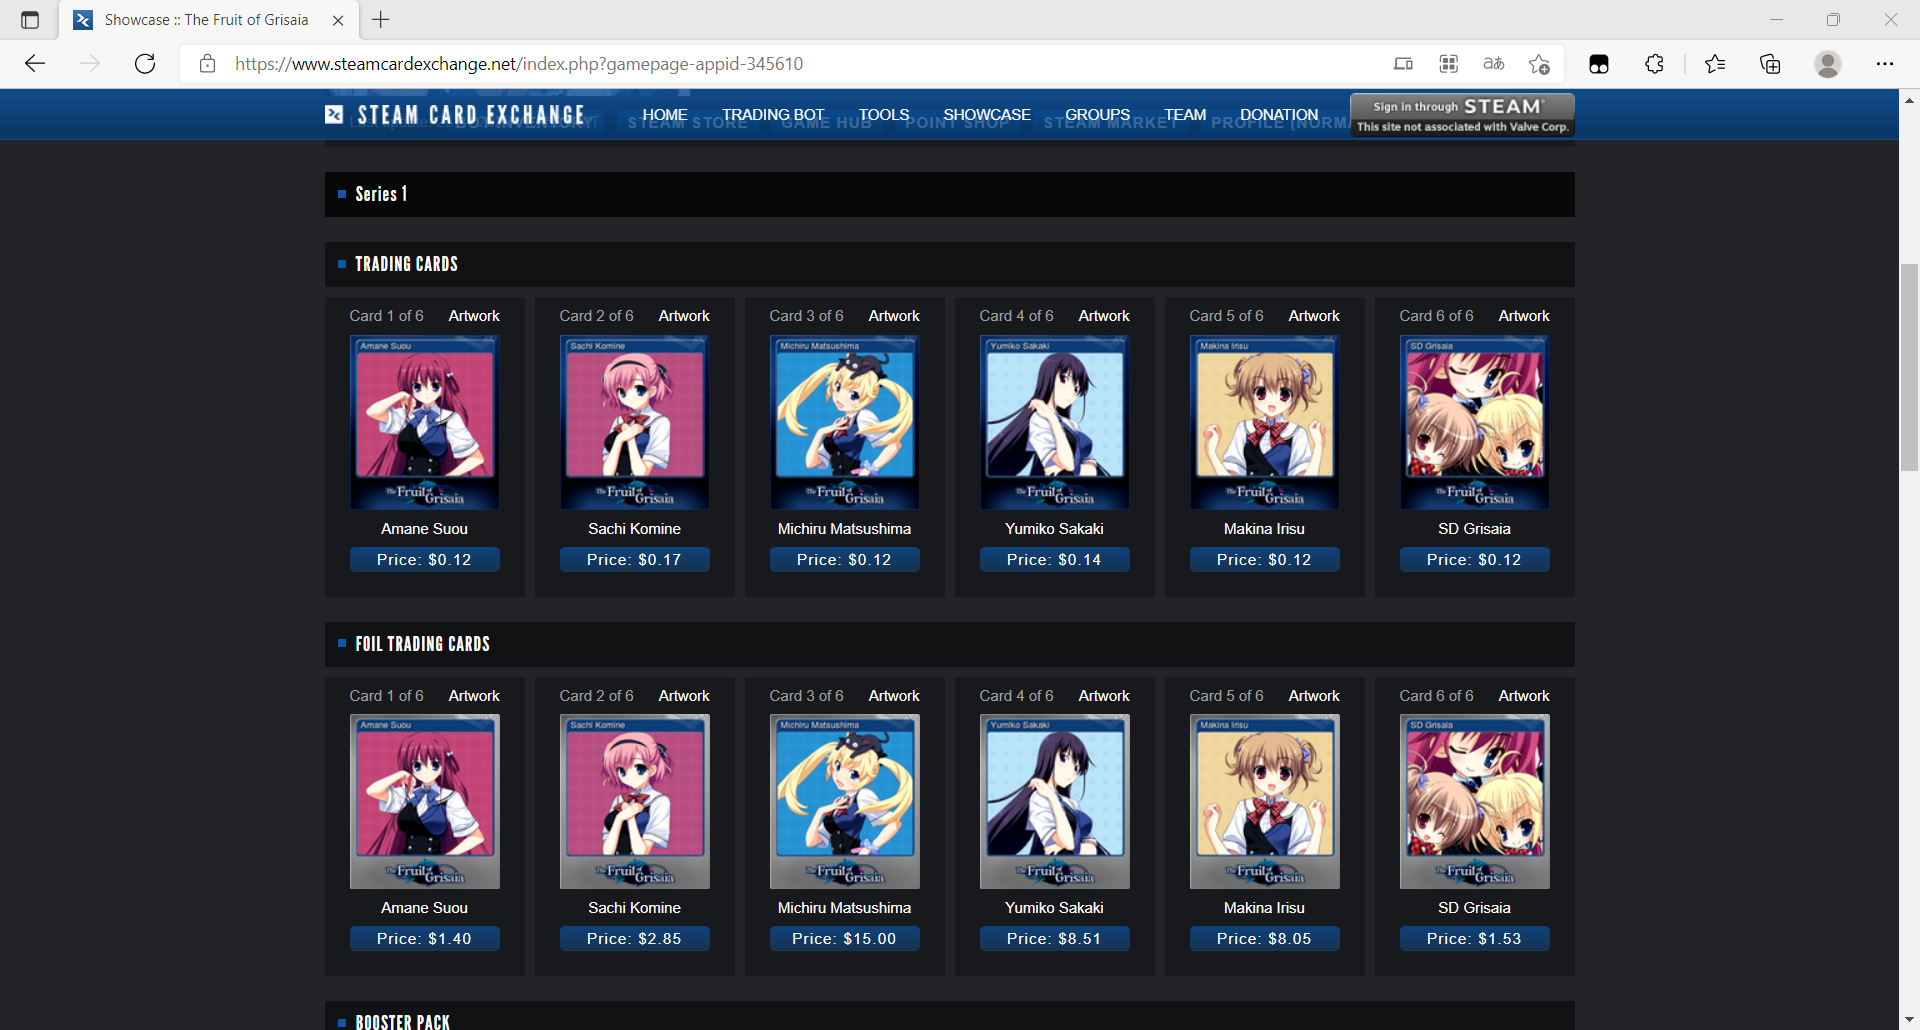Click the Steam Card Exchange logo
Viewport: 1920px width, 1030px height.
pyautogui.click(x=455, y=115)
